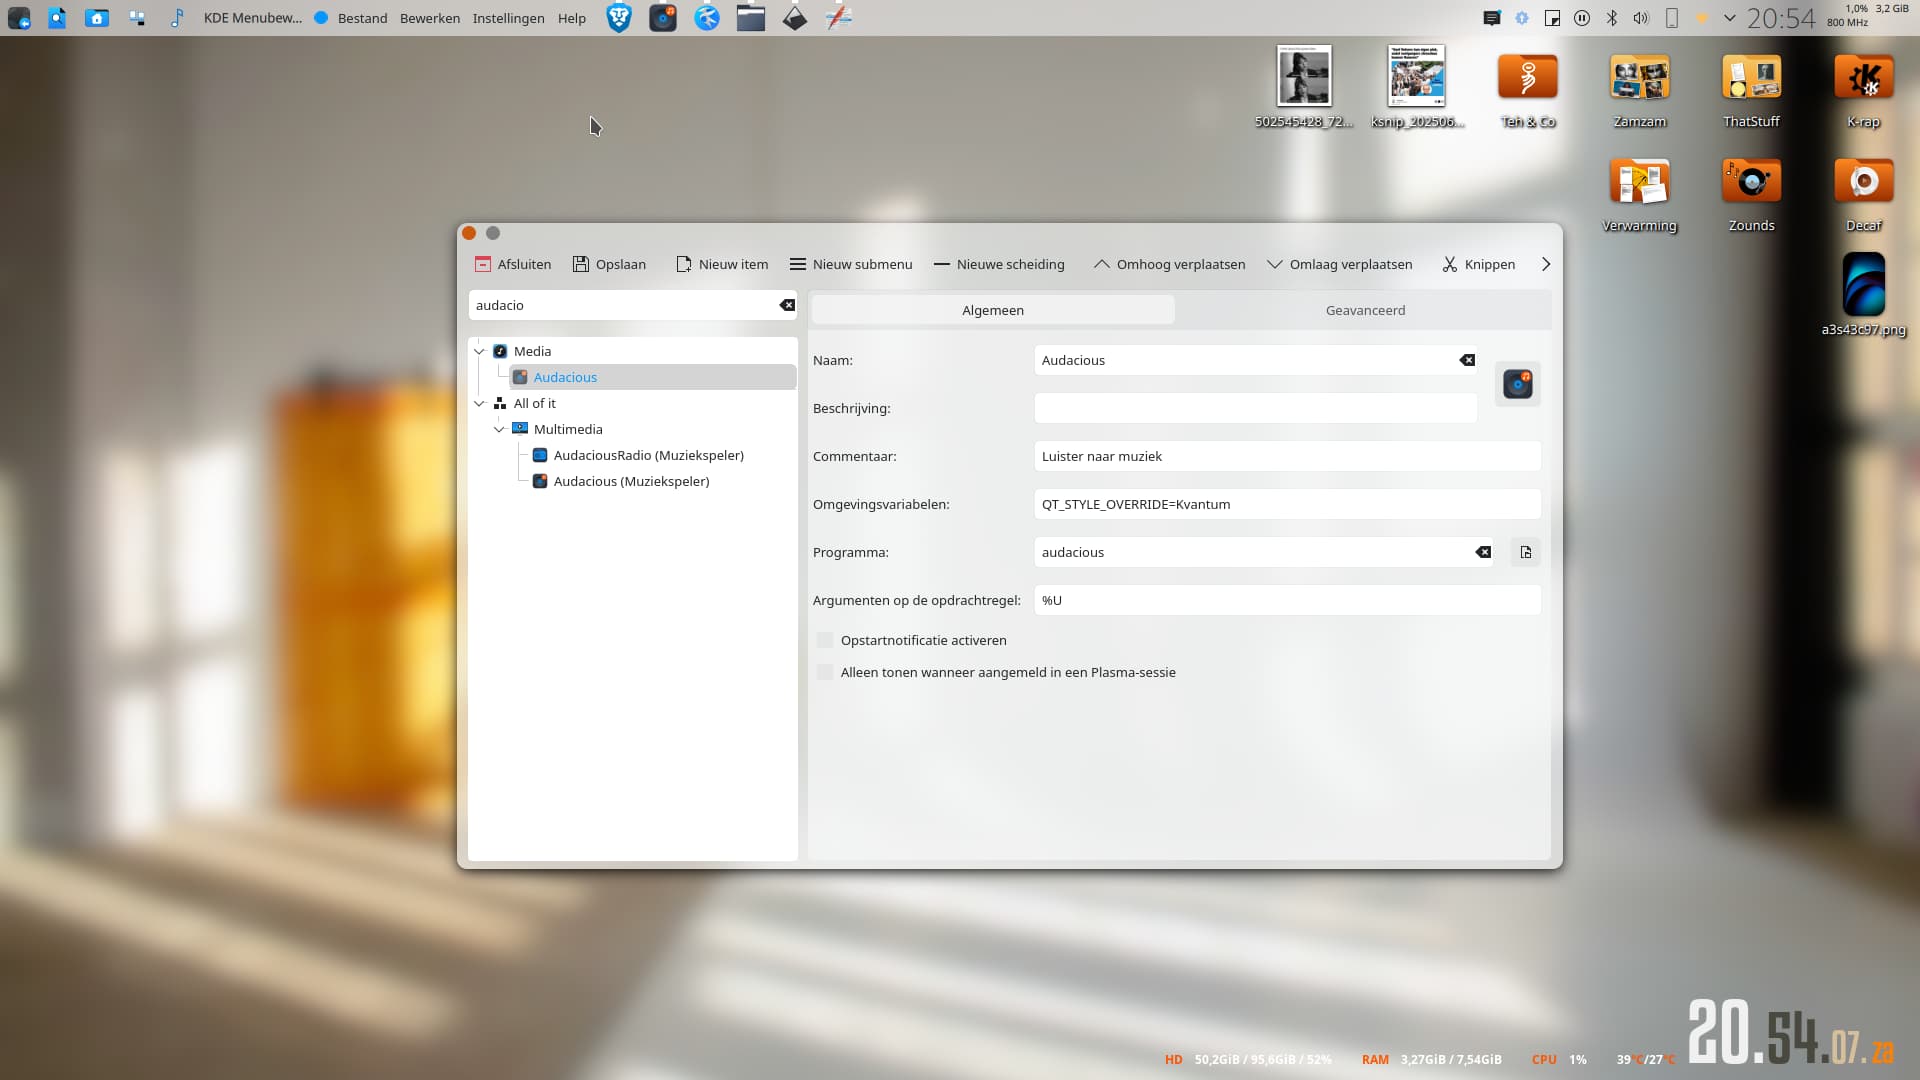The width and height of the screenshot is (1920, 1080).
Task: Click the Afsluiten toolbar button
Action: (x=512, y=264)
